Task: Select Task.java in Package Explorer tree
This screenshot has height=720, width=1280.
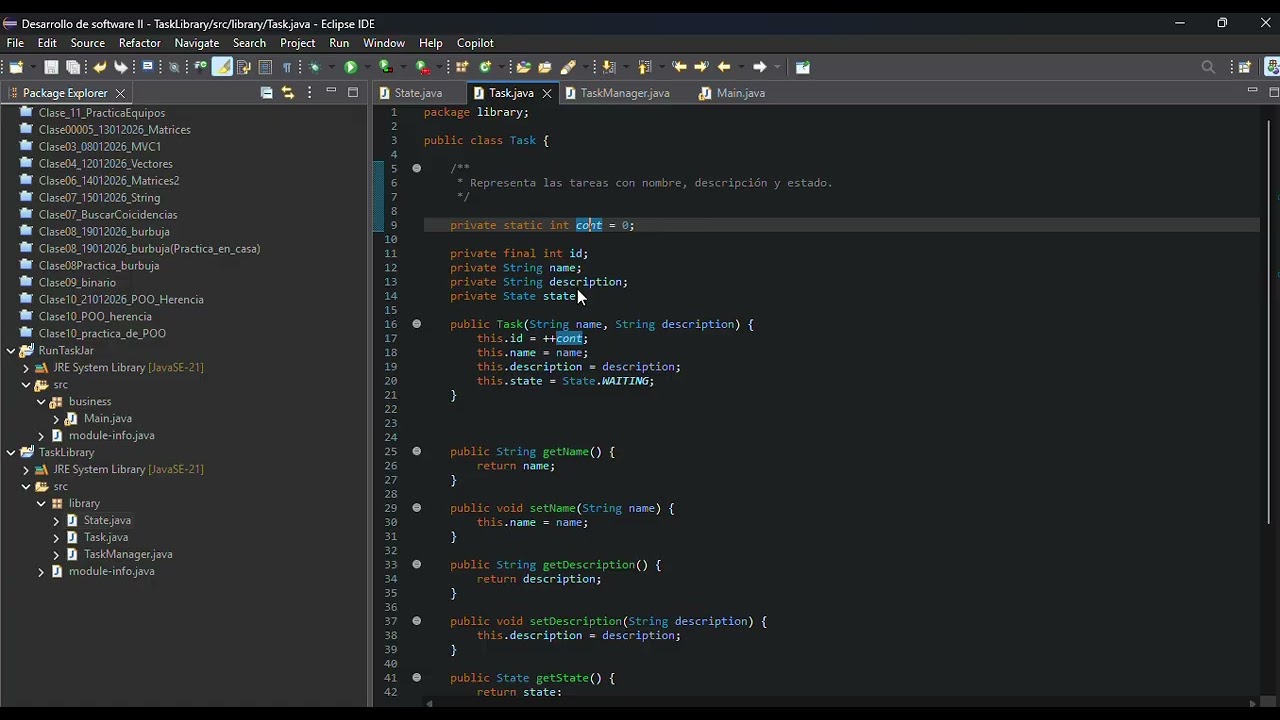Action: [106, 537]
